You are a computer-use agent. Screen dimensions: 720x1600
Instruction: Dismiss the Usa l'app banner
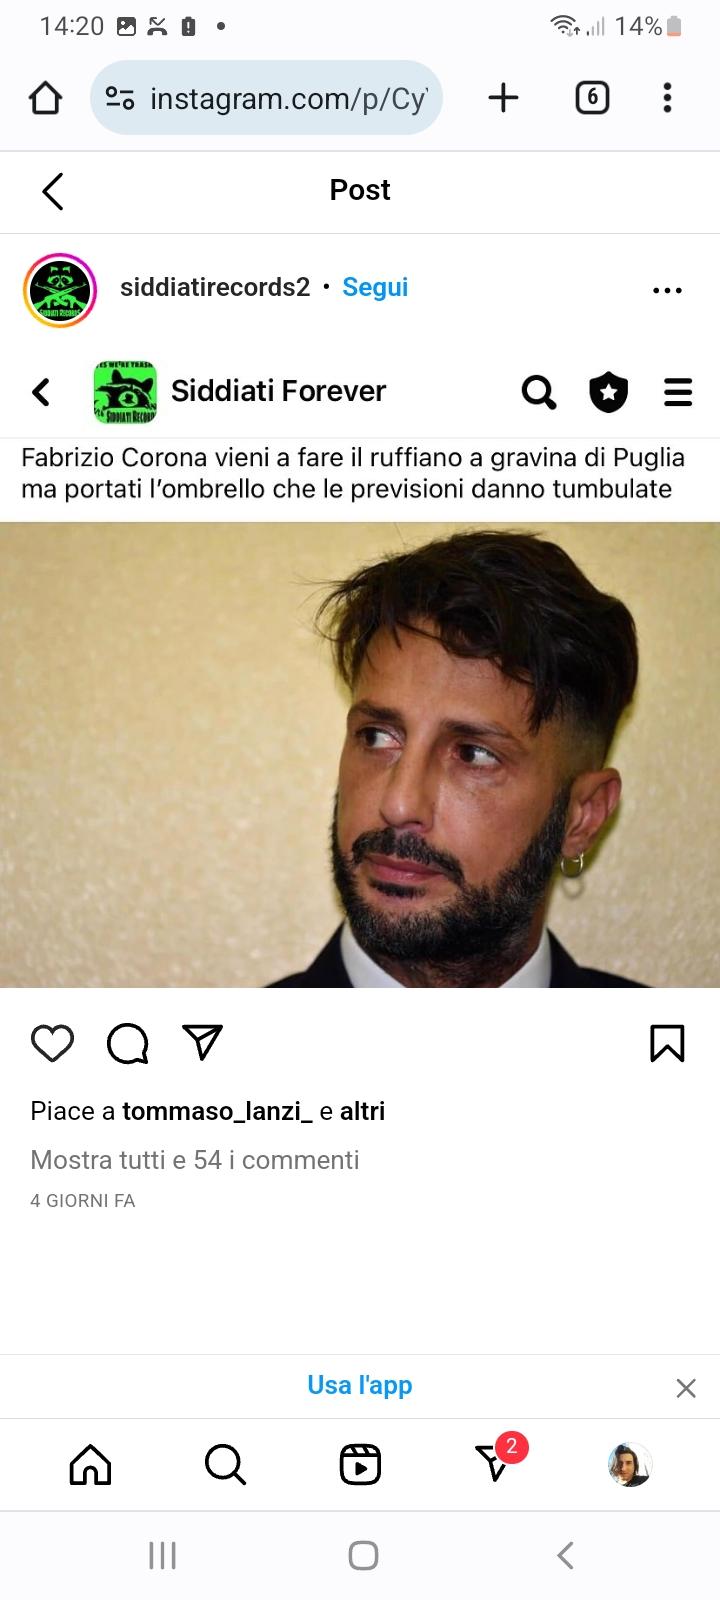tap(686, 1388)
